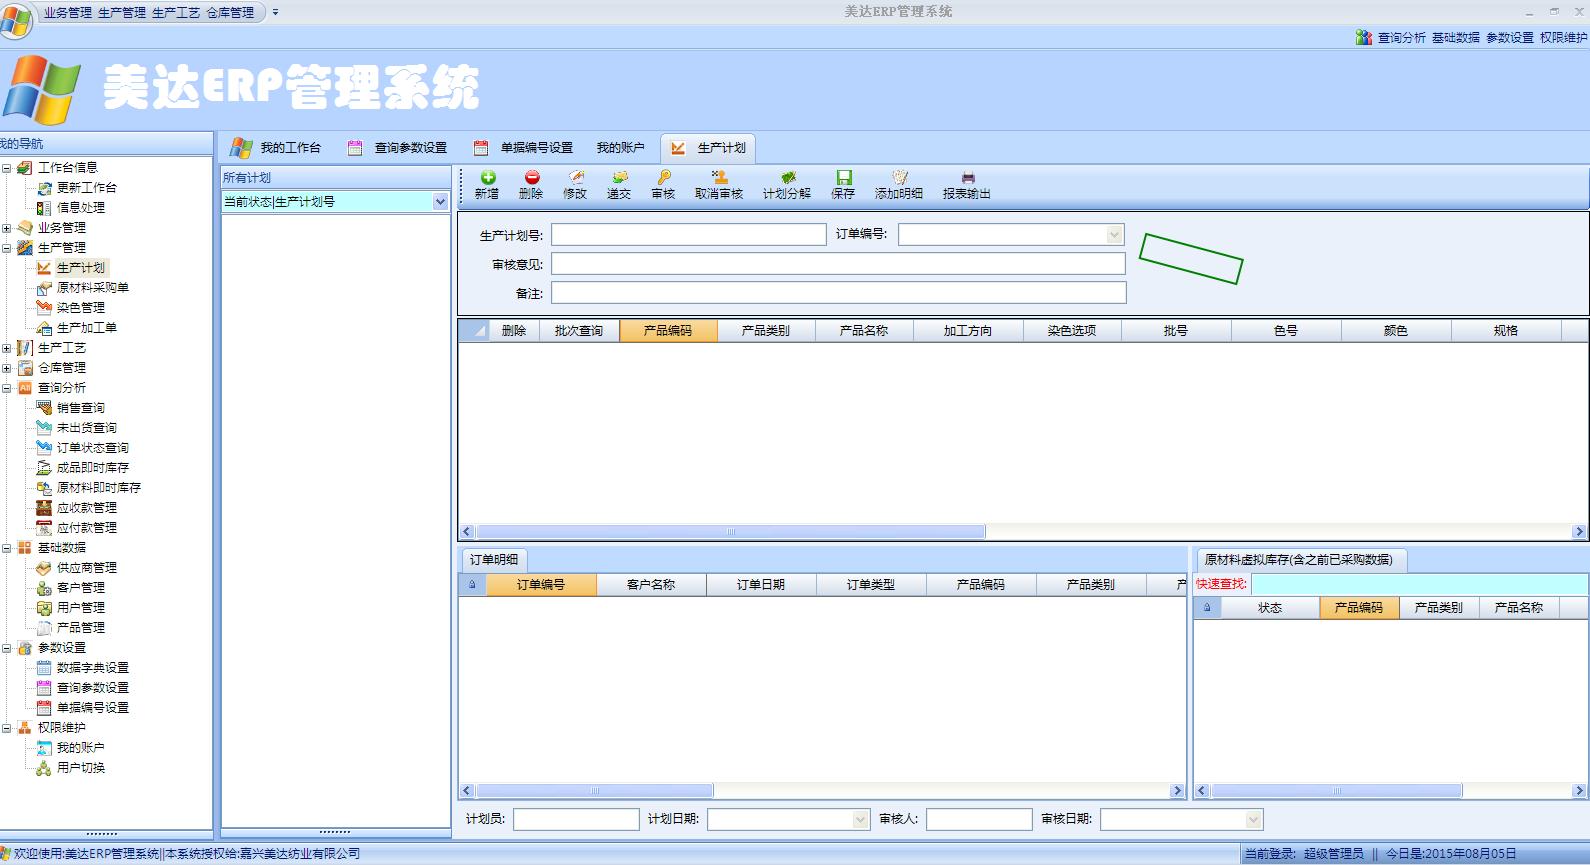Select 原材料采购单 in navigation tree

pyautogui.click(x=92, y=288)
